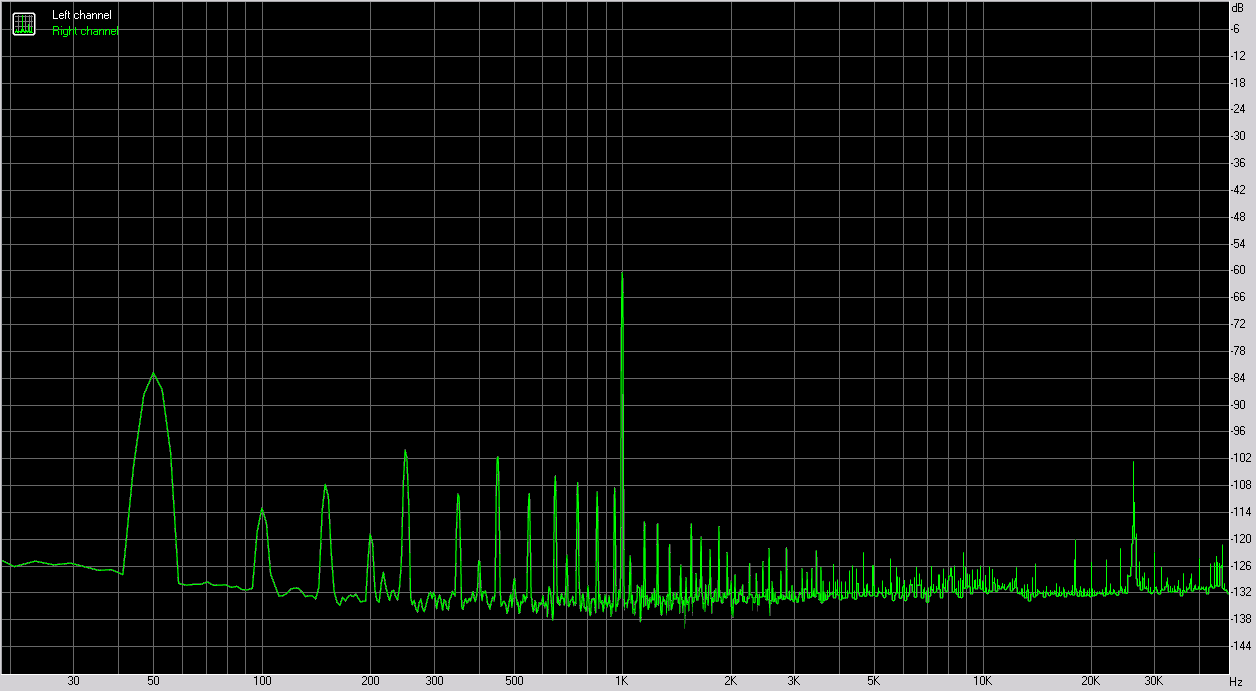
Task: Click the '2K' frequency axis label
Action: click(x=731, y=681)
